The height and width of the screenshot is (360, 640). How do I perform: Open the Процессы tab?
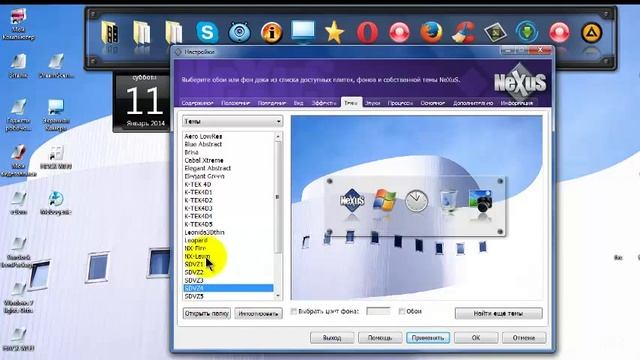tap(400, 103)
